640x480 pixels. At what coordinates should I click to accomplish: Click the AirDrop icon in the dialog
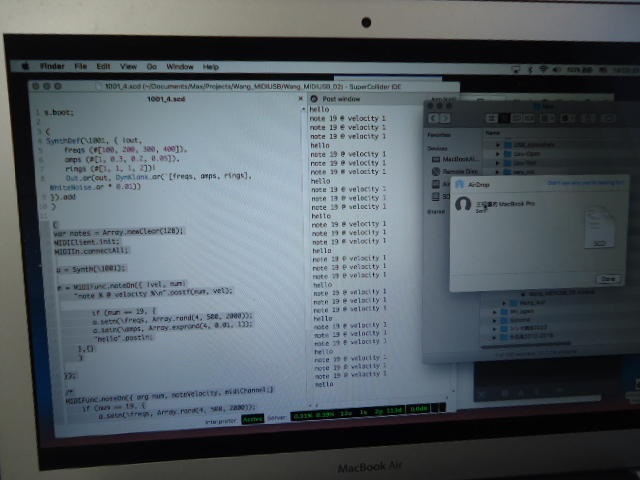tap(460, 184)
